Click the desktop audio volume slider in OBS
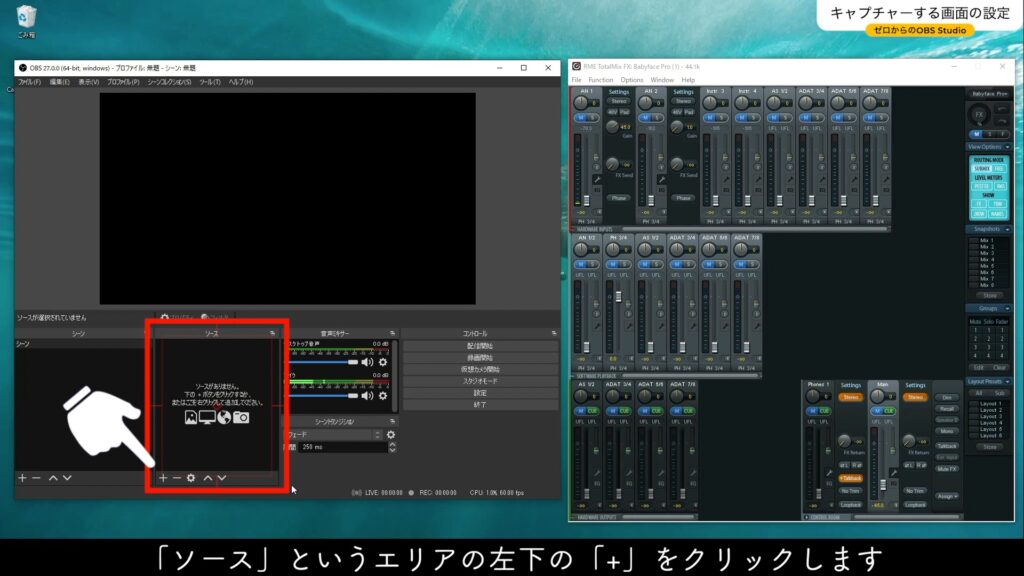This screenshot has width=1024, height=576. 325,362
